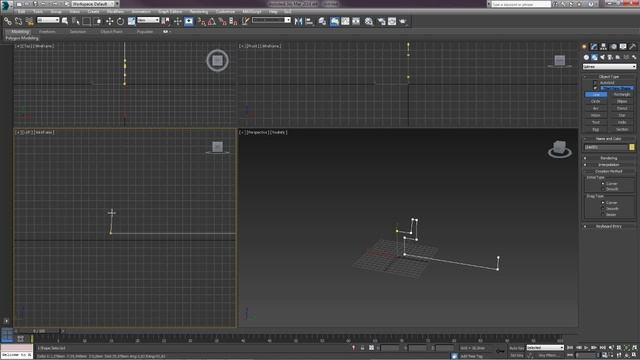Select the Cameras category icon
Viewport: 640px width, 360px height.
610,57
